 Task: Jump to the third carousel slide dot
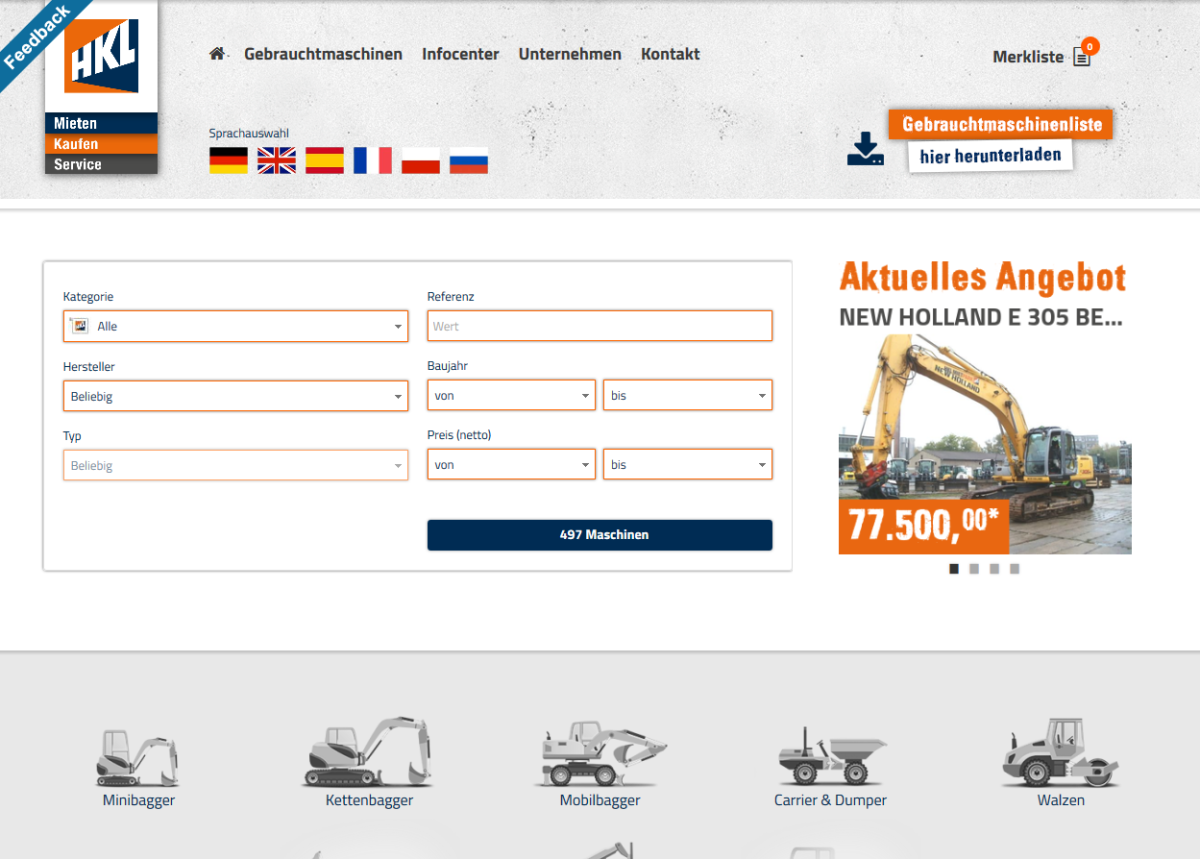[x=994, y=569]
